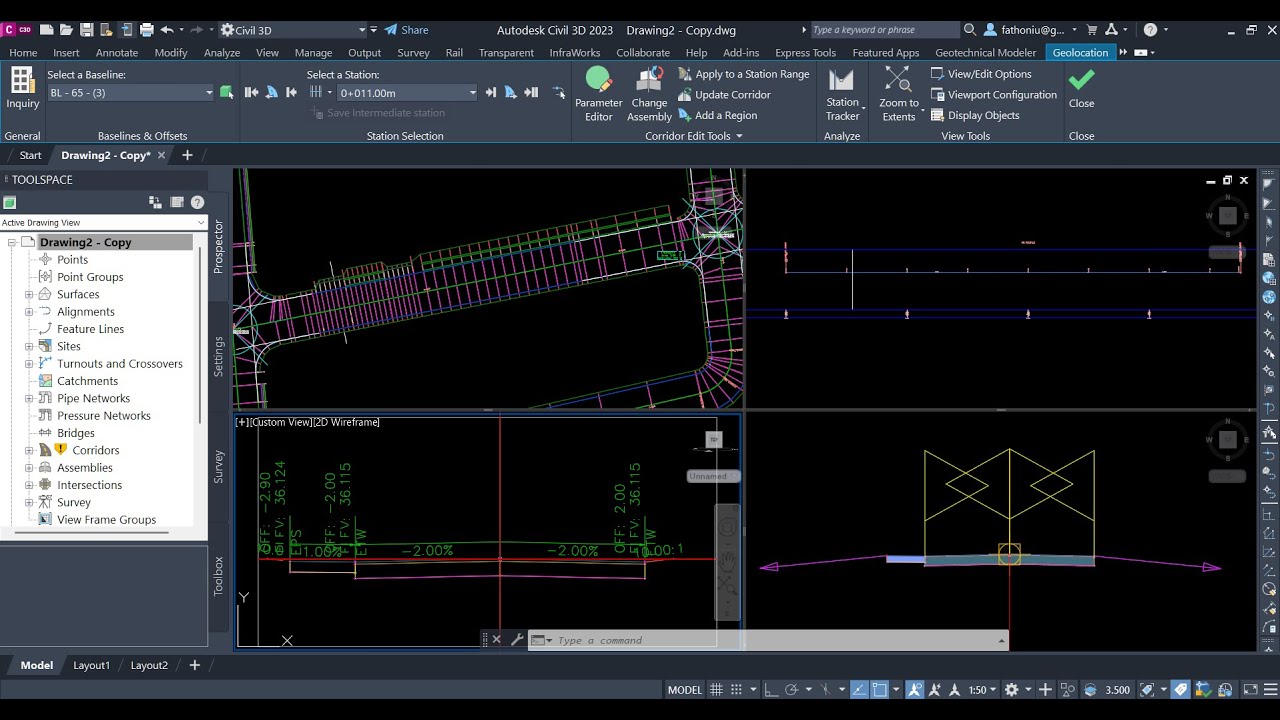Screen dimensions: 1280x720
Task: Open the Select a Baseline dropdown
Action: click(131, 93)
